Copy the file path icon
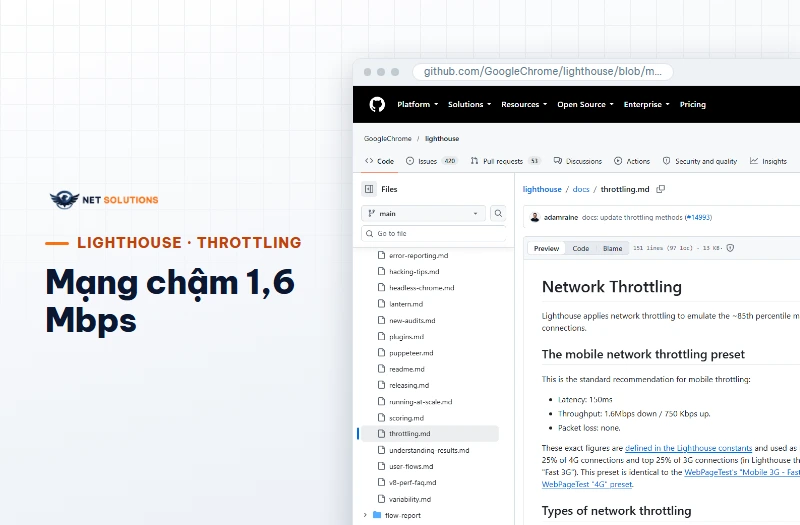The height and width of the screenshot is (525, 800). 661,189
